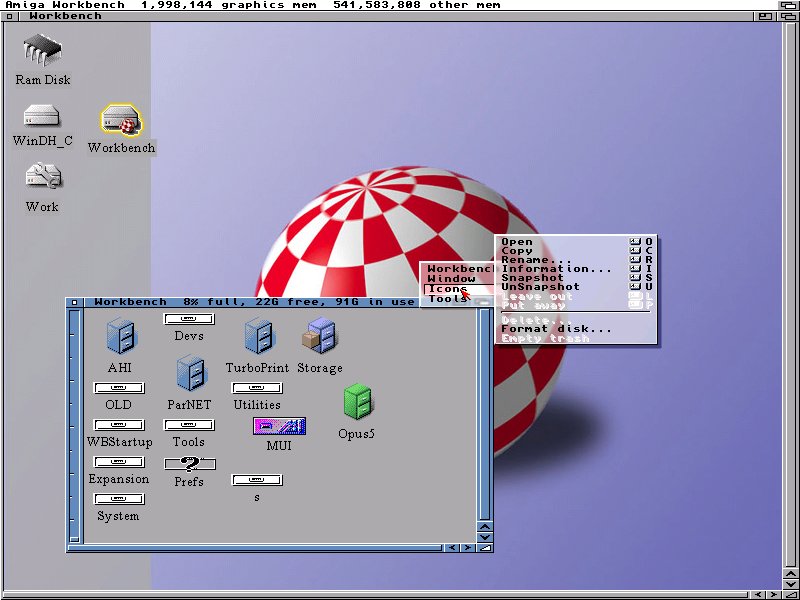Select Snapshot in the Icons menu
The height and width of the screenshot is (600, 800).
tap(576, 278)
